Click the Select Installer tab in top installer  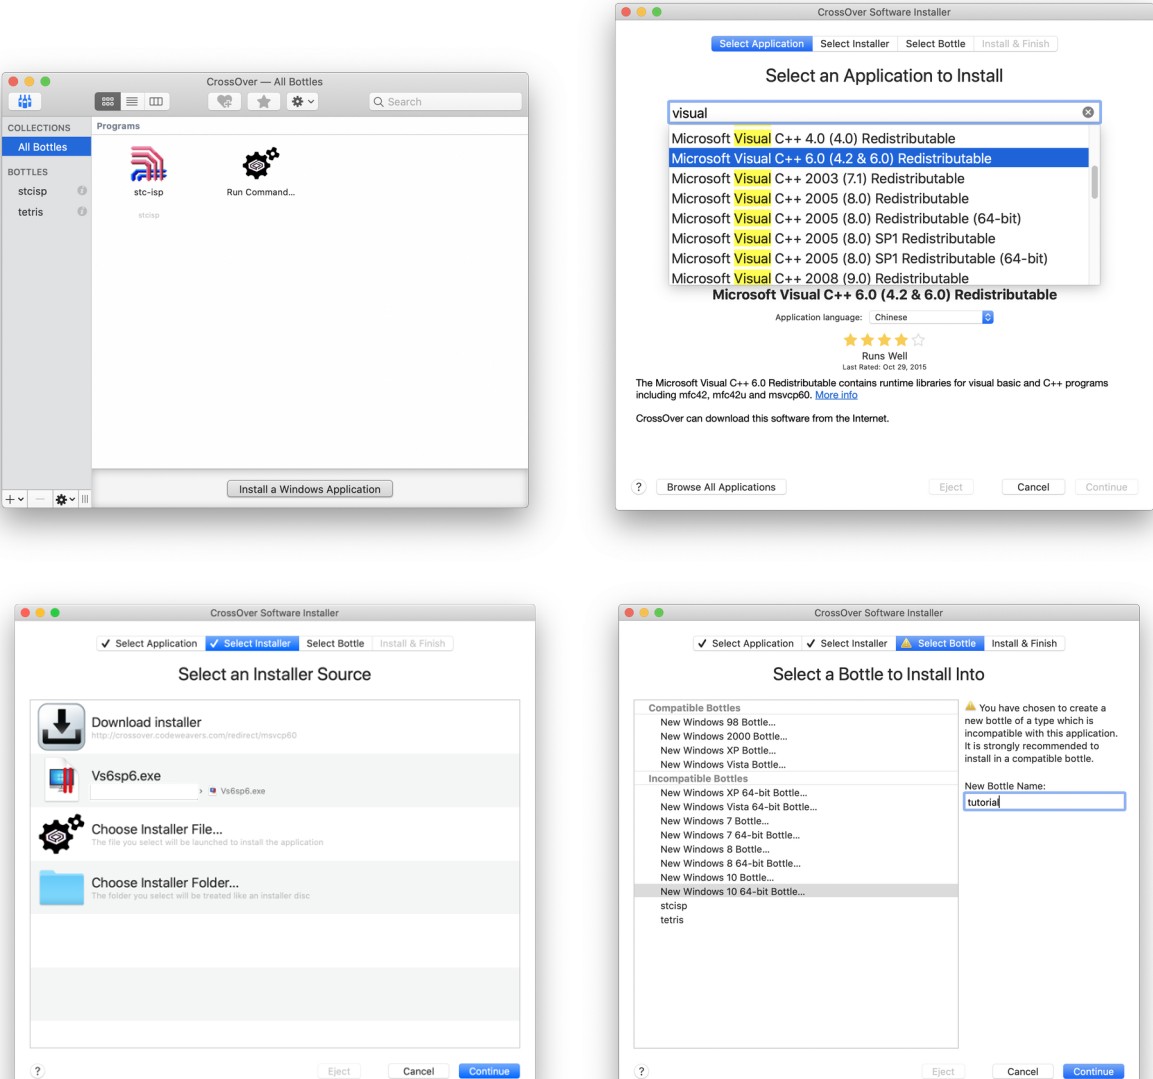(x=854, y=44)
